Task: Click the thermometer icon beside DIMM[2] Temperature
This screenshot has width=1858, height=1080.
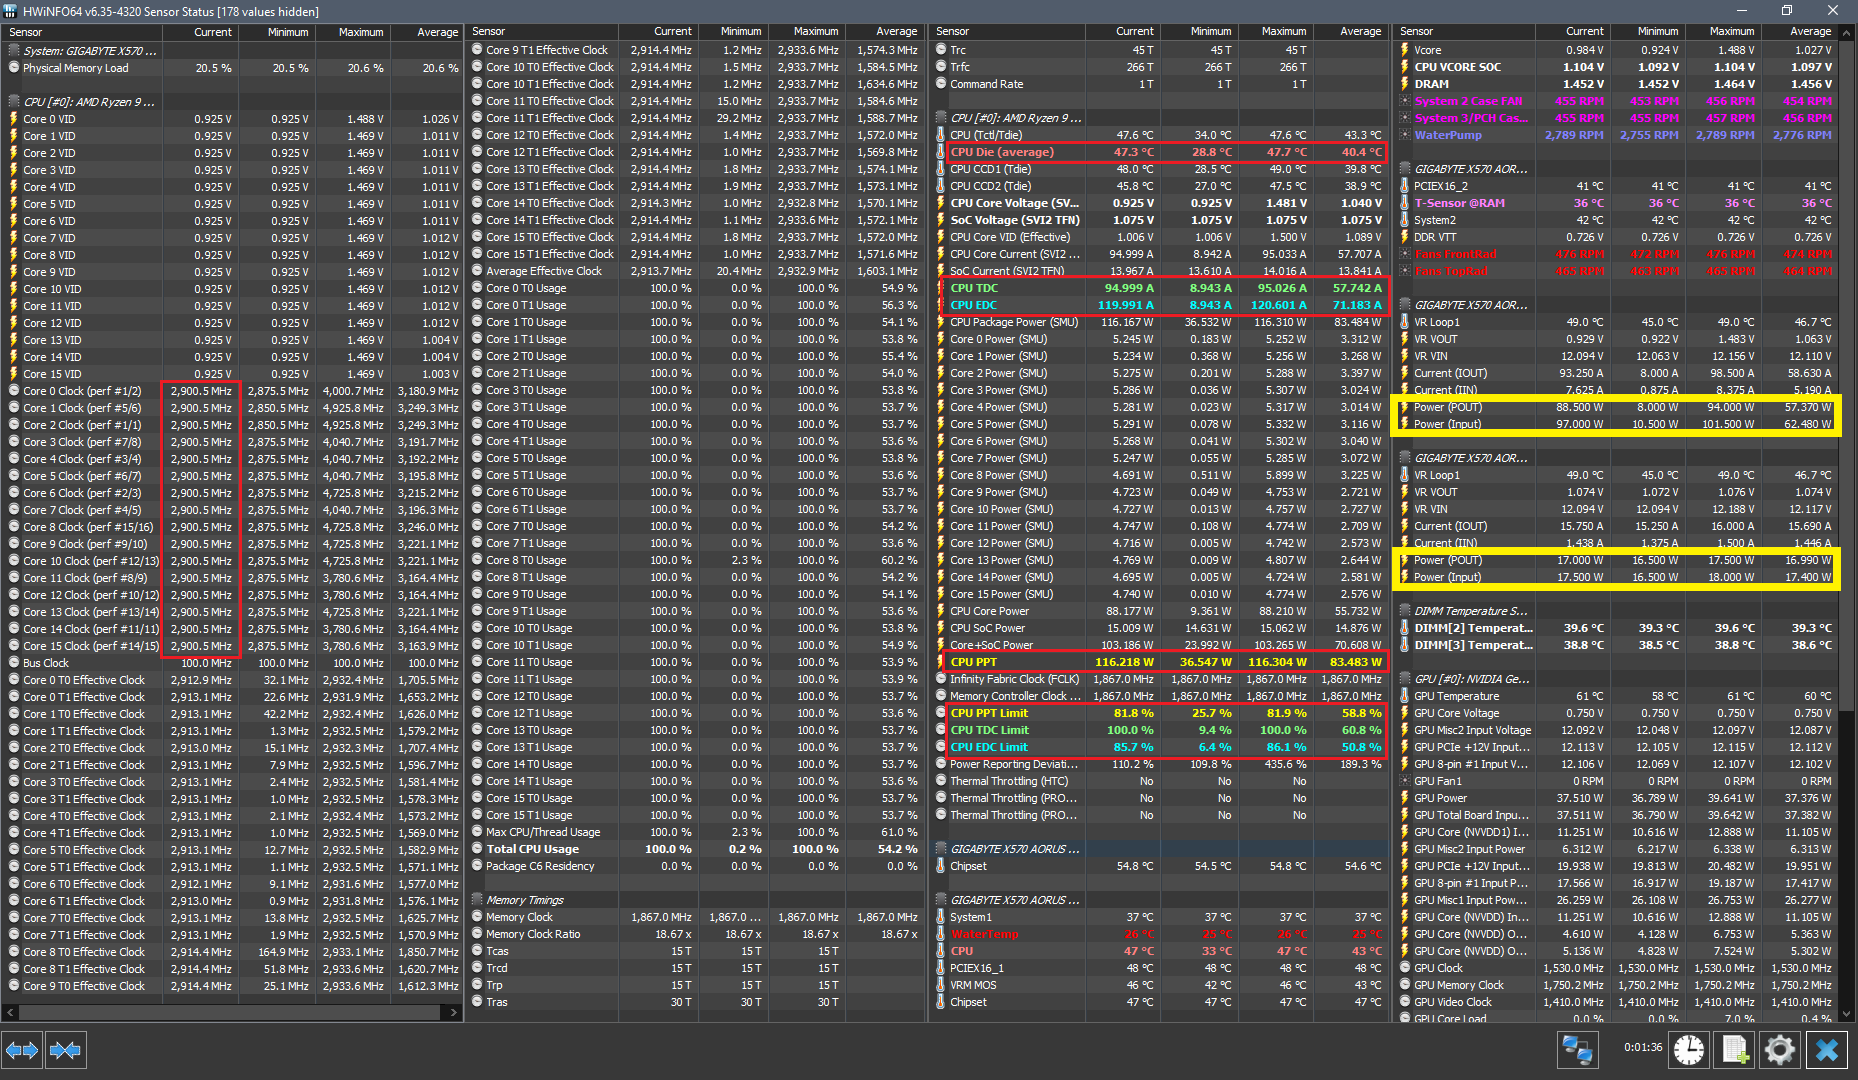Action: click(x=1405, y=628)
